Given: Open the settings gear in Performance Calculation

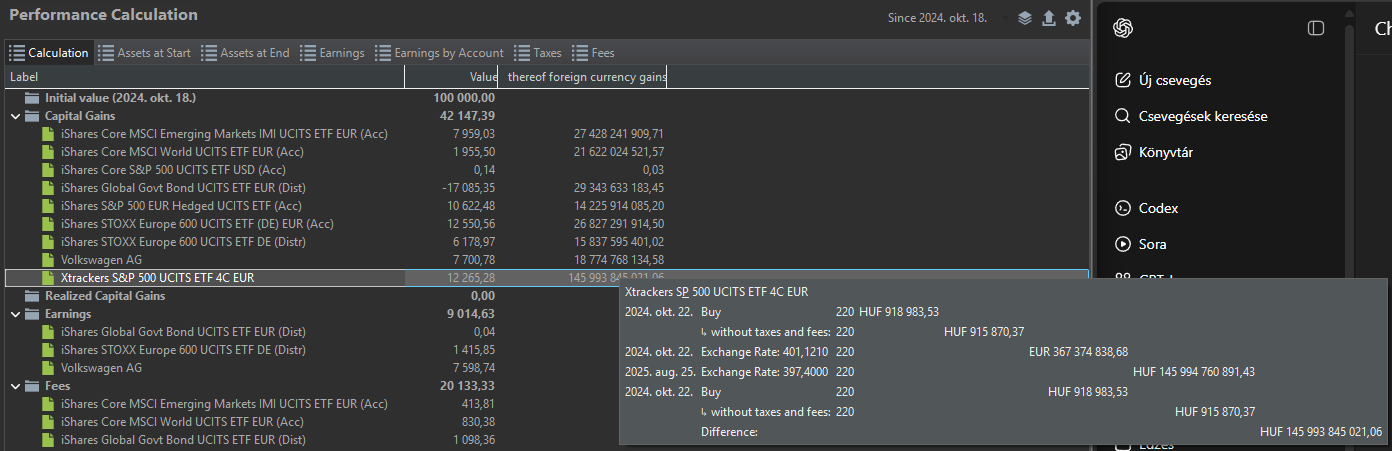Looking at the screenshot, I should [1073, 18].
